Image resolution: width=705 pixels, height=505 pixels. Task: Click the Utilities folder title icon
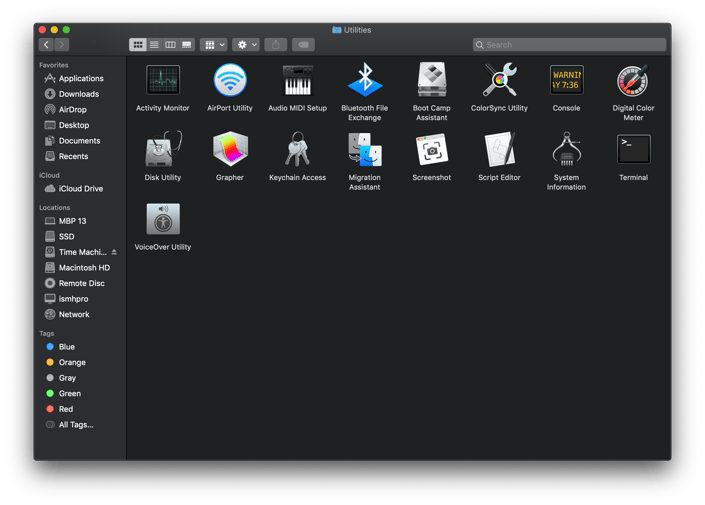click(x=336, y=30)
